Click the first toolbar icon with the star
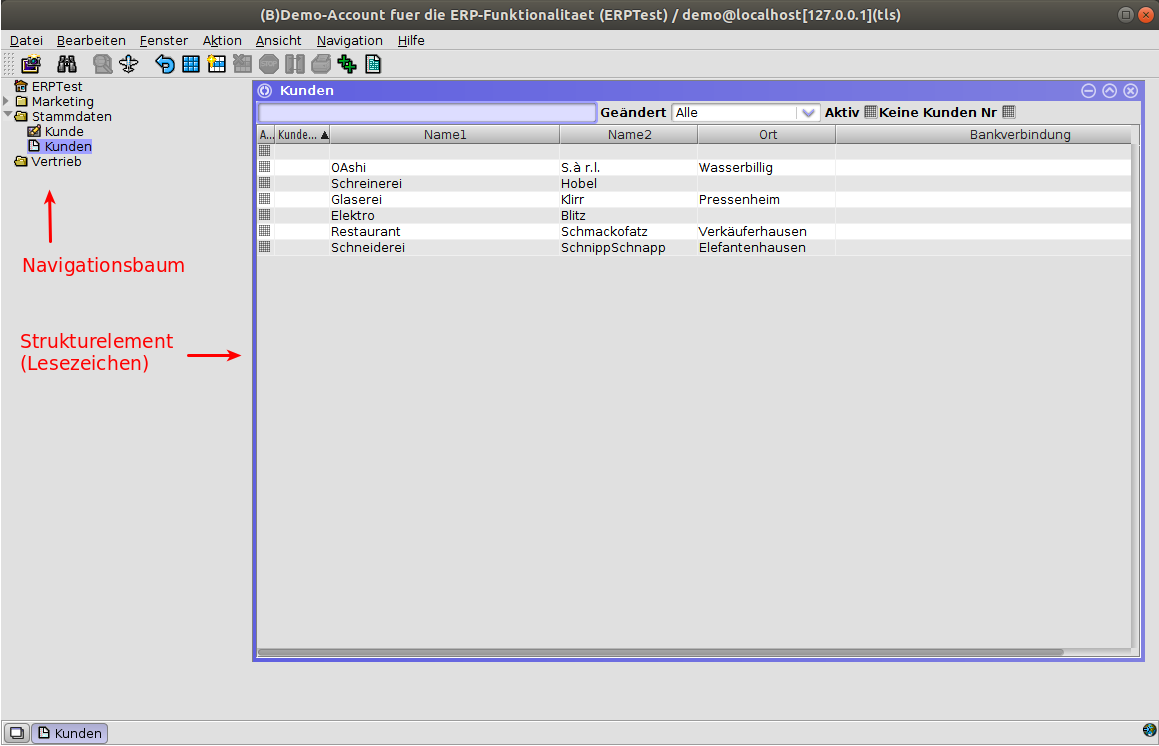Screen dimensions: 1159x746 click(x=31, y=65)
